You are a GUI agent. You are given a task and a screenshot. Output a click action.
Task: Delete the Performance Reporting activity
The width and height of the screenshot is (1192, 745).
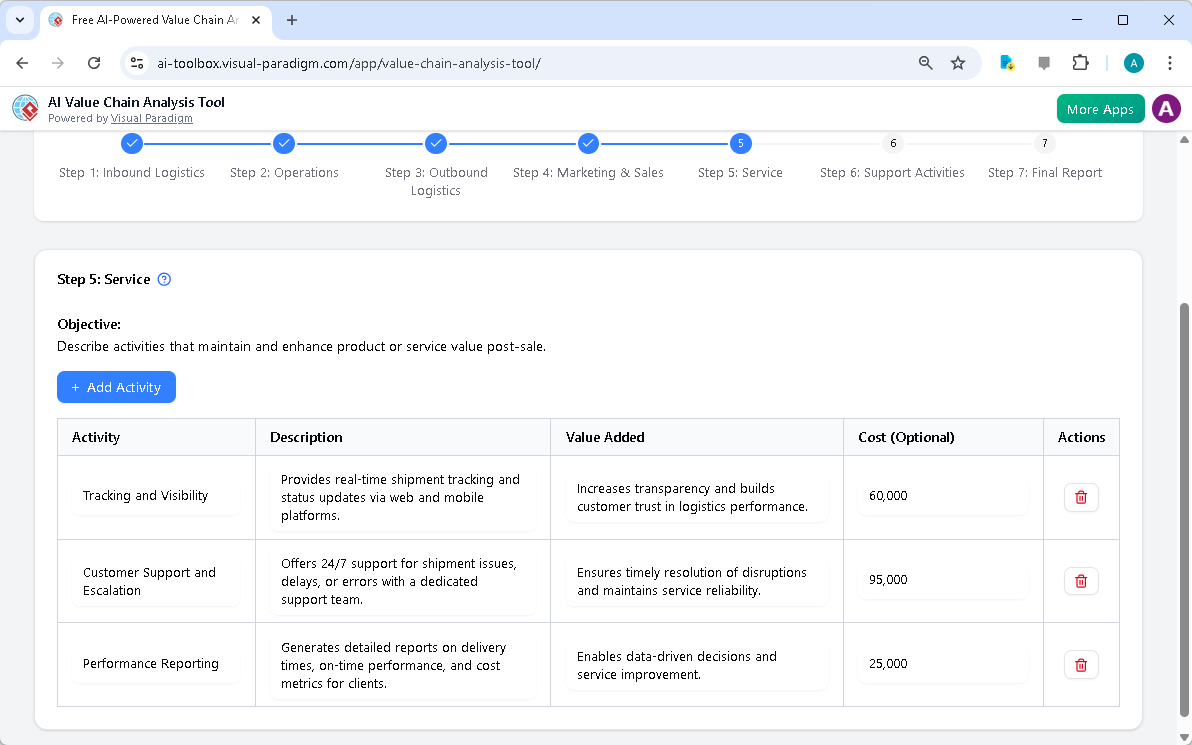[x=1081, y=664]
